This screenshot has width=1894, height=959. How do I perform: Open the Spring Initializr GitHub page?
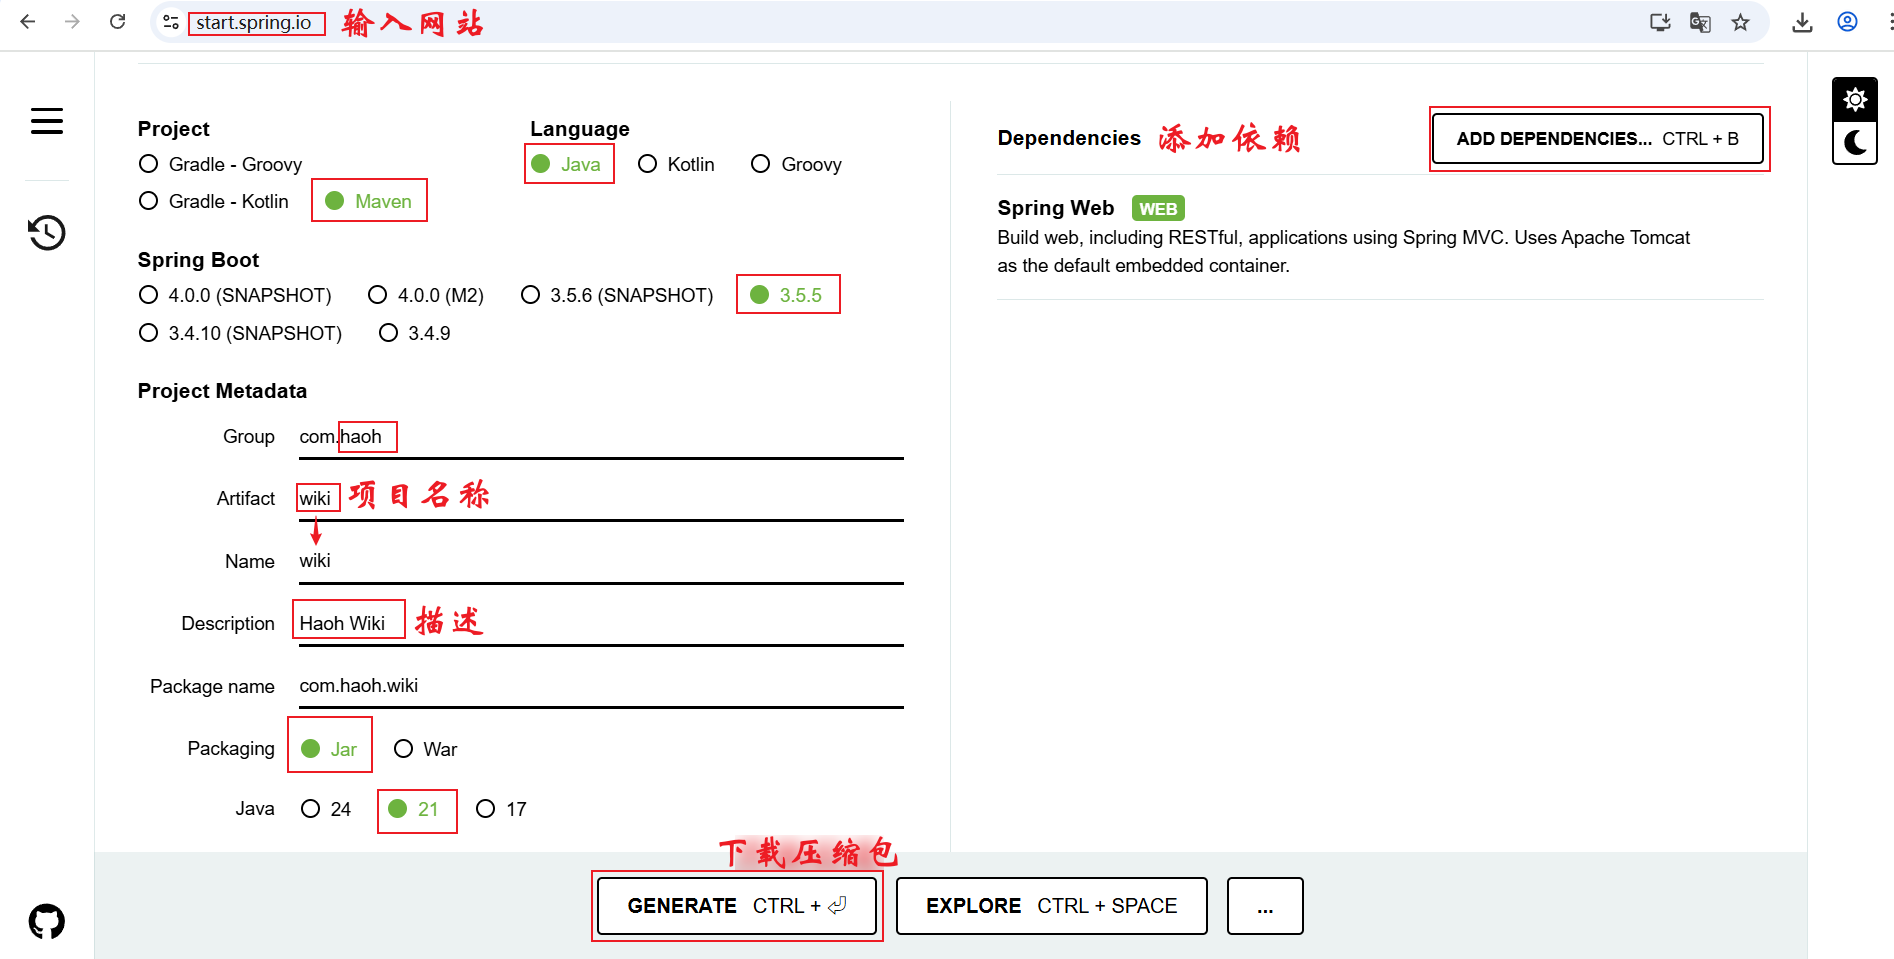tap(44, 920)
